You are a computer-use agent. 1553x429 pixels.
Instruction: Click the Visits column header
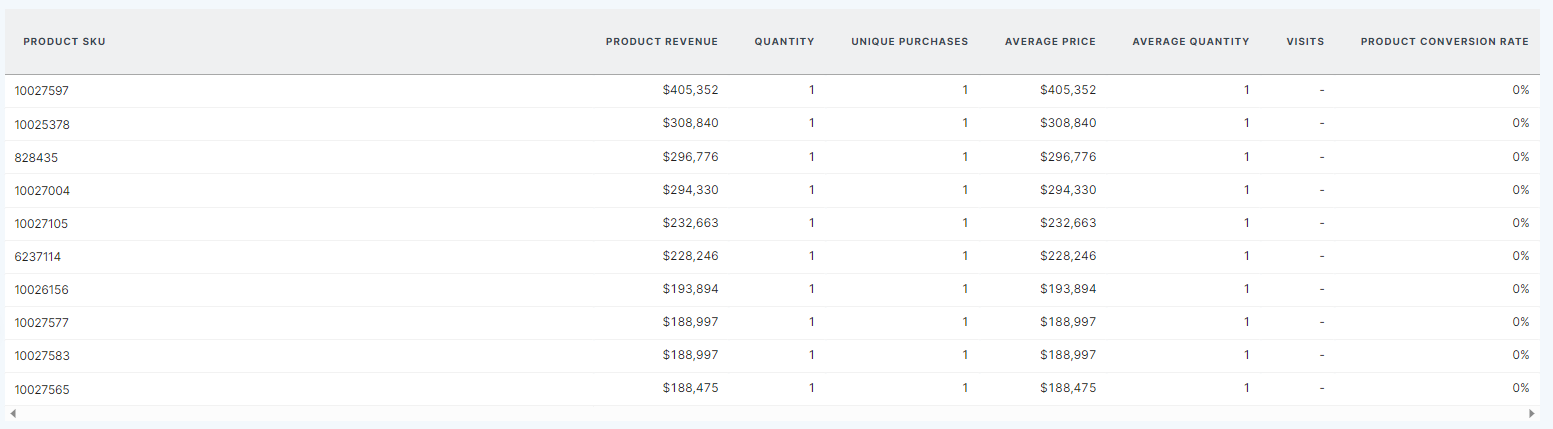coord(1305,42)
